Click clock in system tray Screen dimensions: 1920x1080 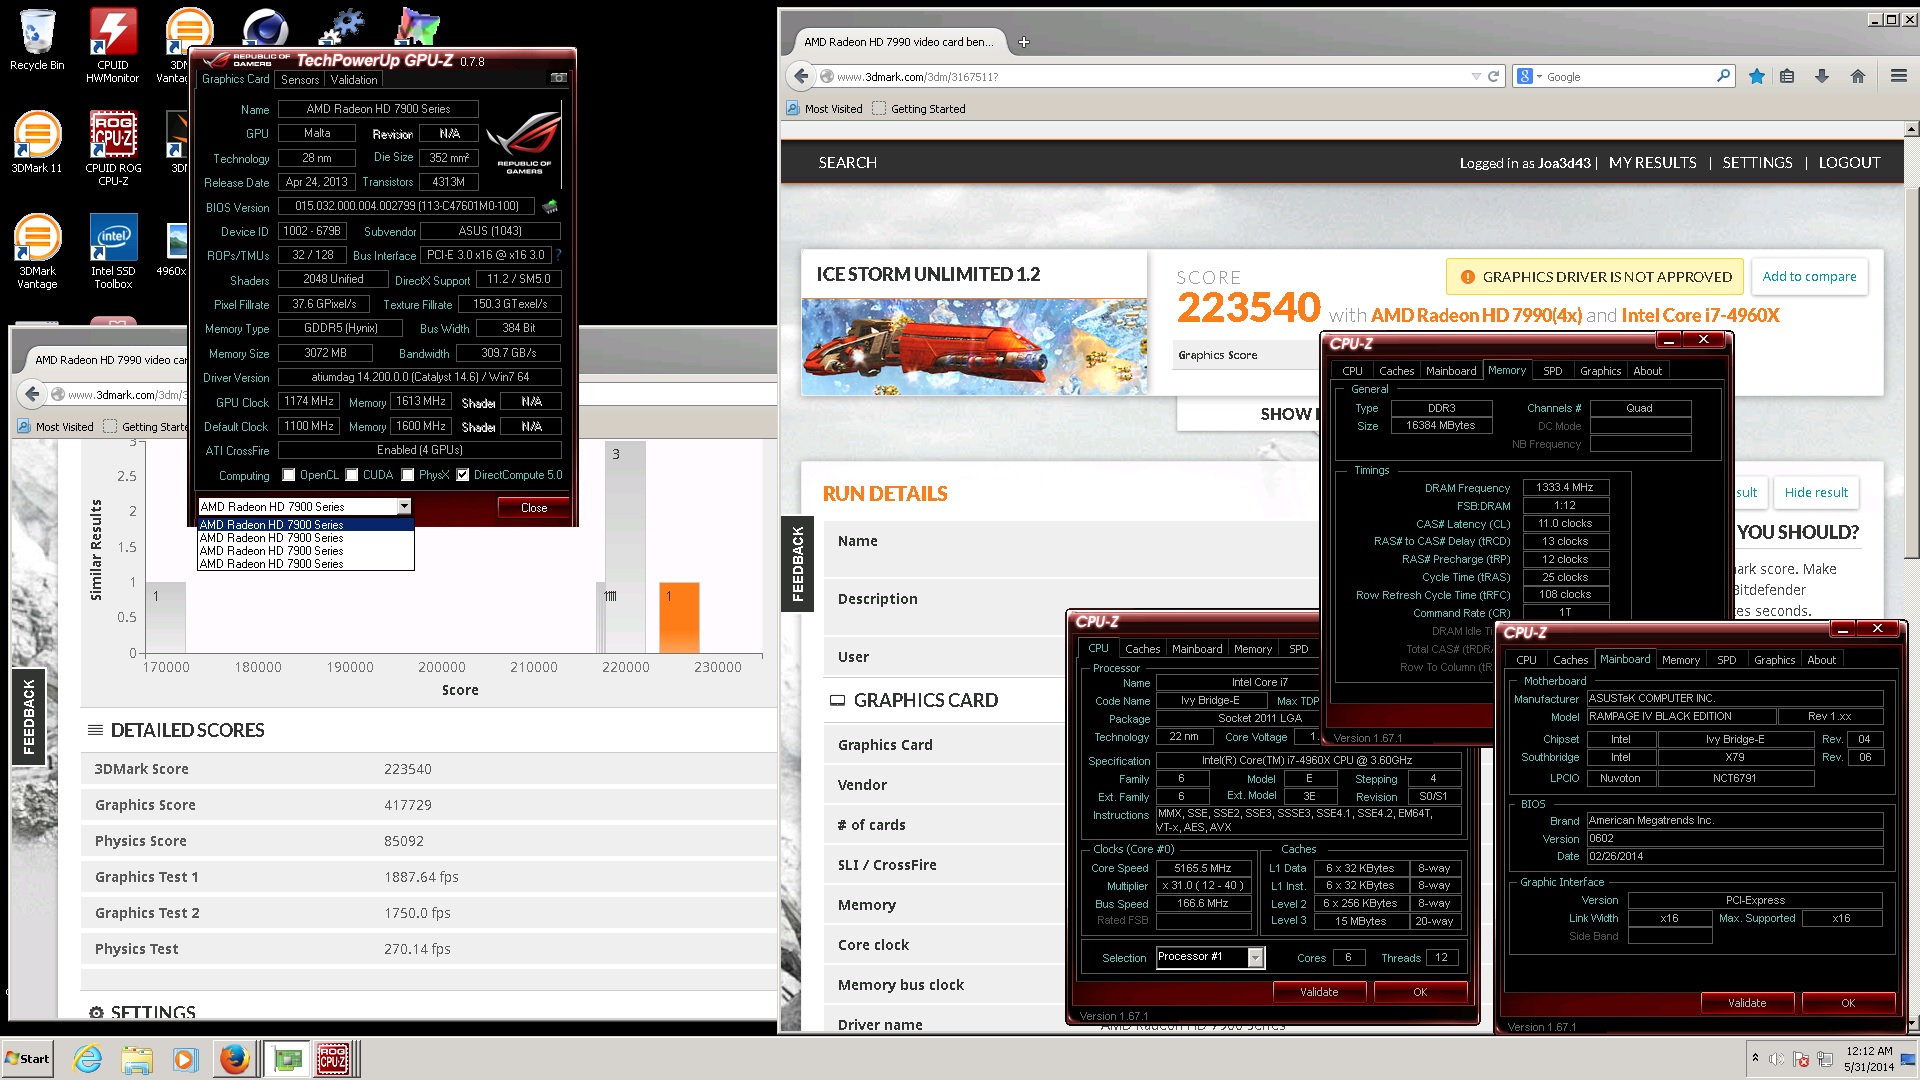point(1869,1058)
